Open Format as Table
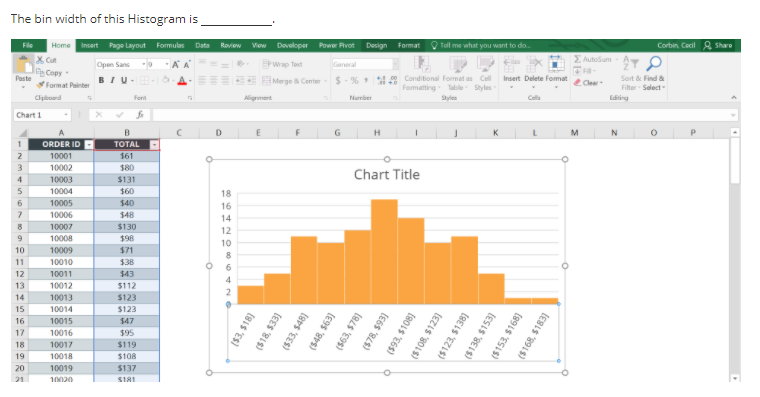The height and width of the screenshot is (397, 760). [x=457, y=73]
